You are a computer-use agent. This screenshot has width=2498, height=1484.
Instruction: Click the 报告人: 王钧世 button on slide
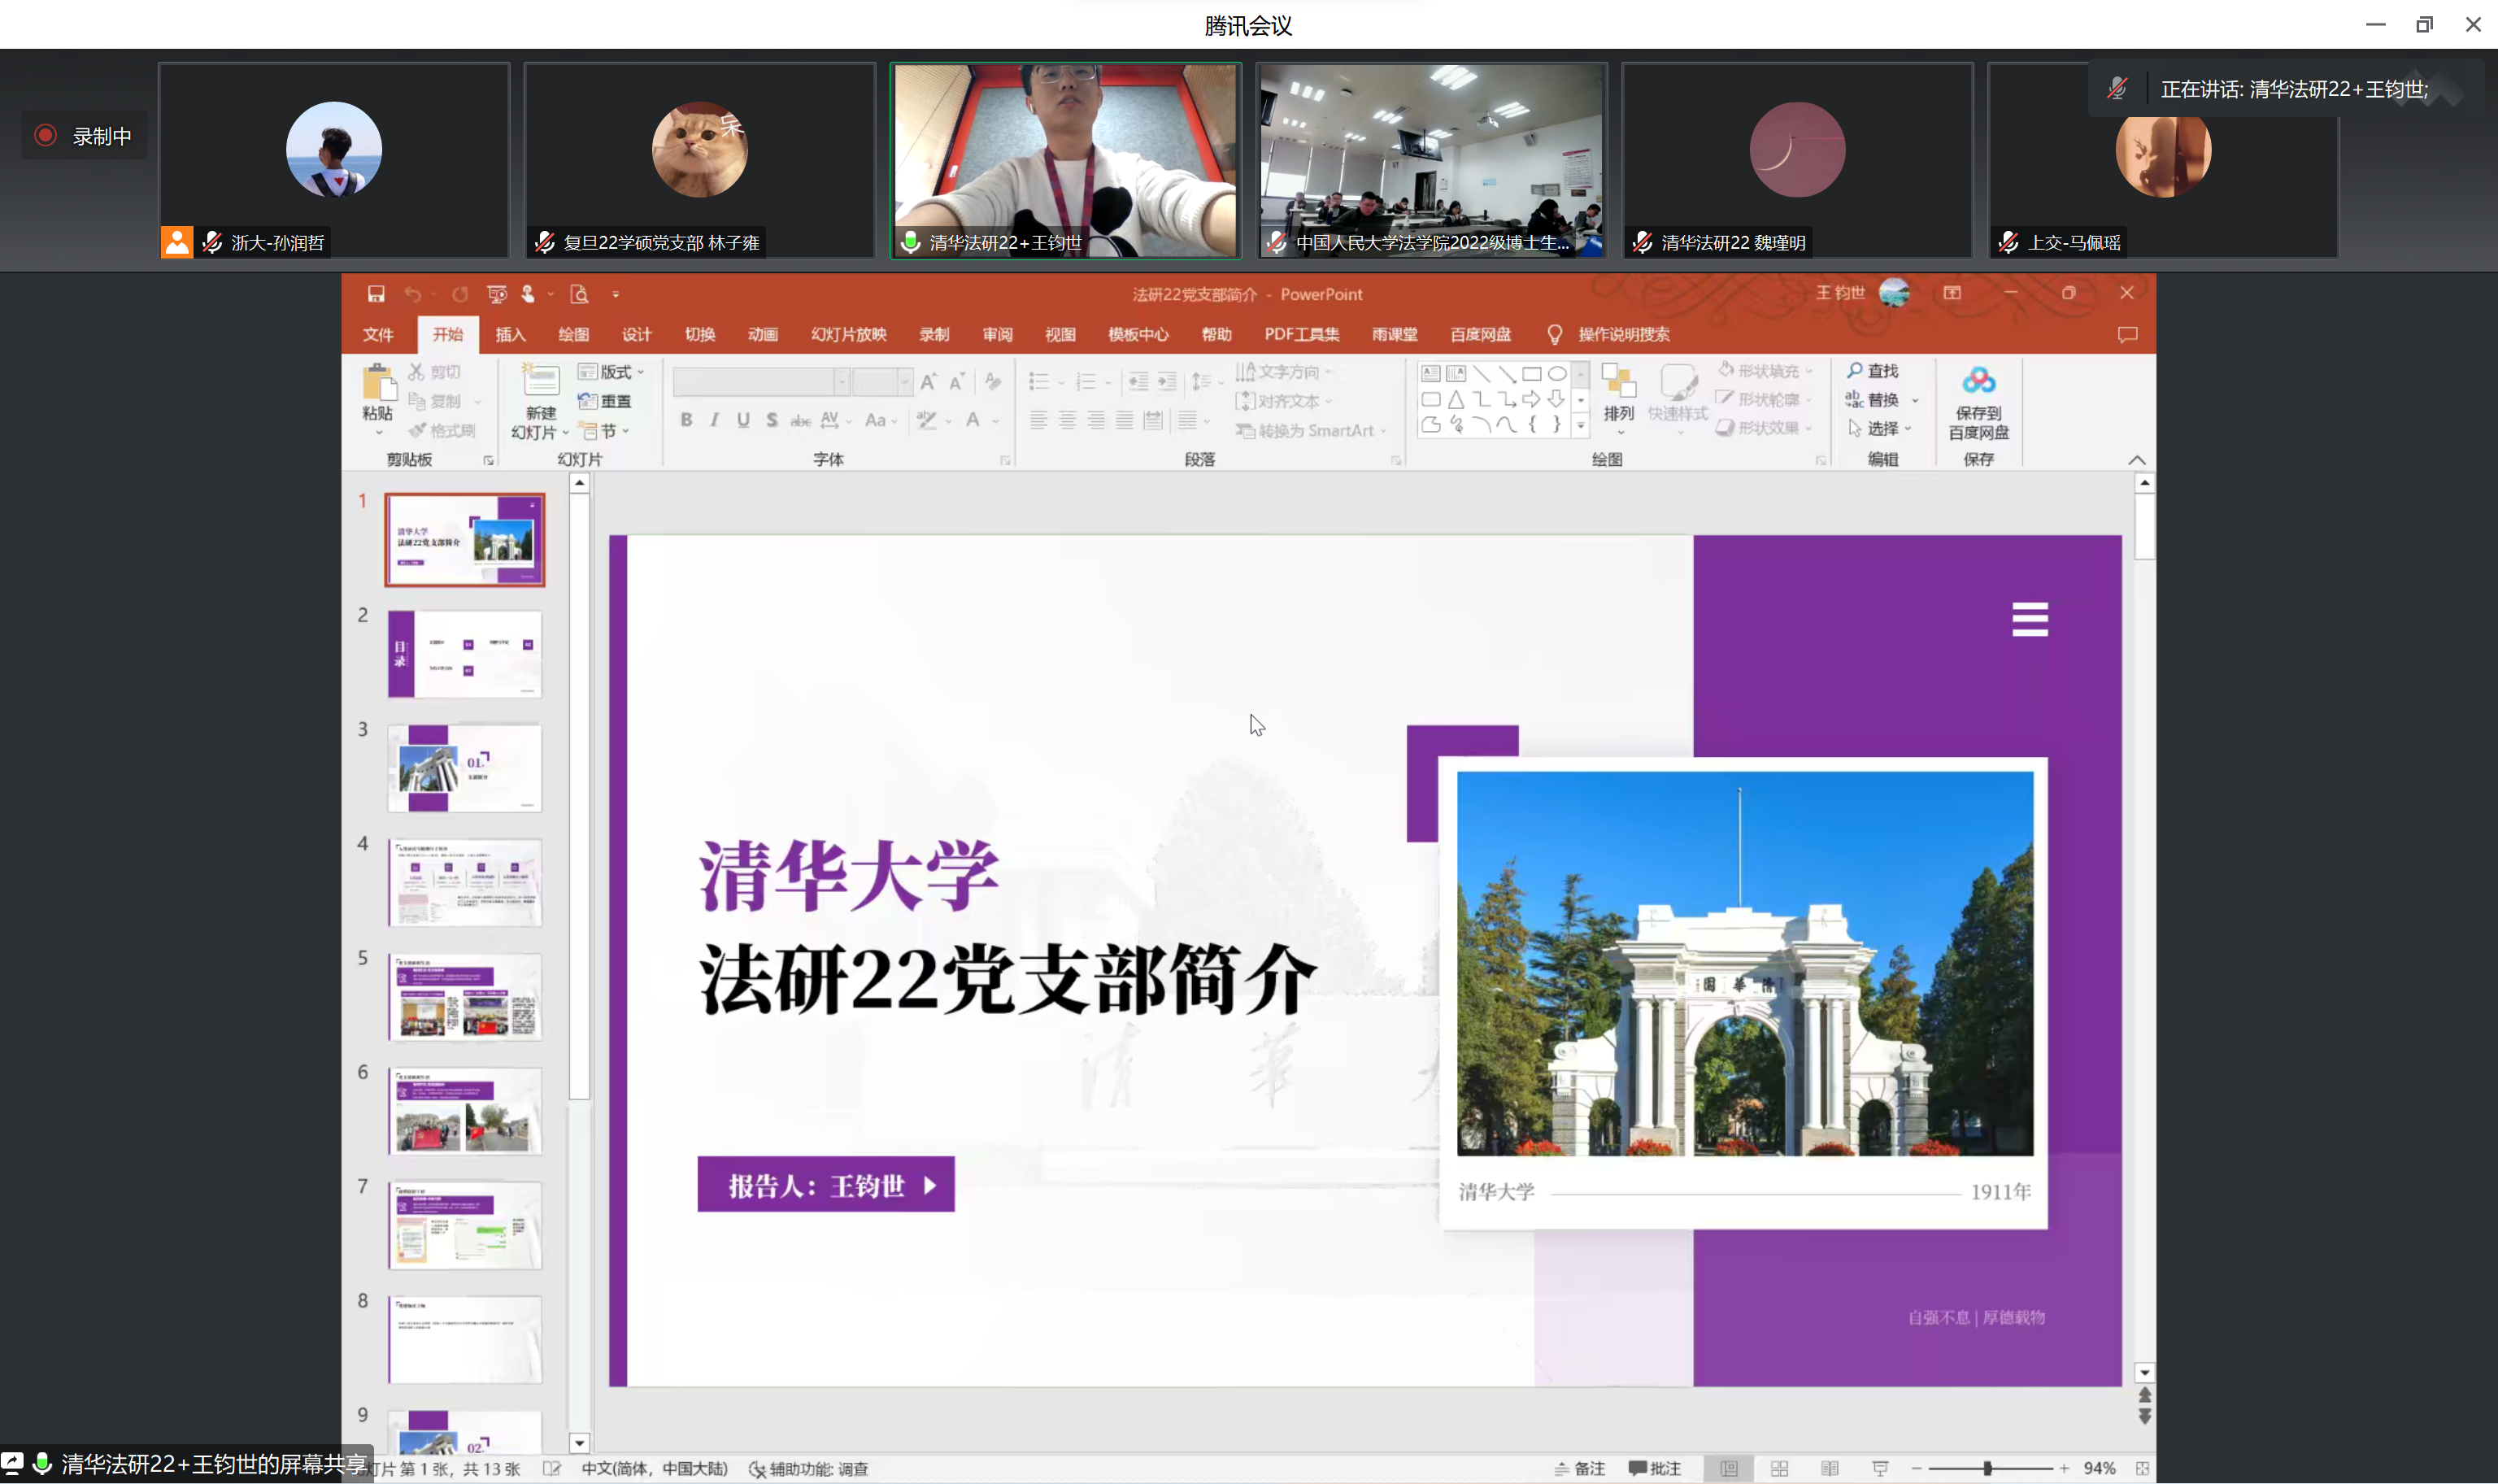click(x=826, y=1185)
